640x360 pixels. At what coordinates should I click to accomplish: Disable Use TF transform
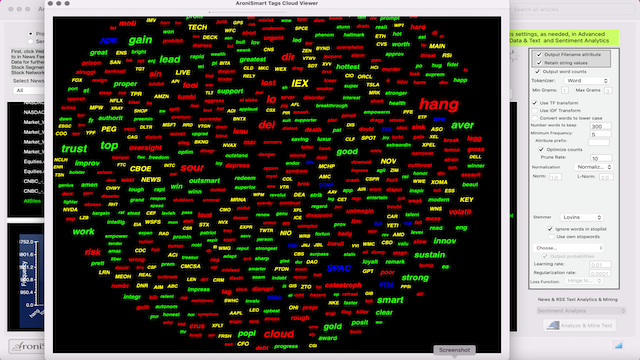[535, 103]
